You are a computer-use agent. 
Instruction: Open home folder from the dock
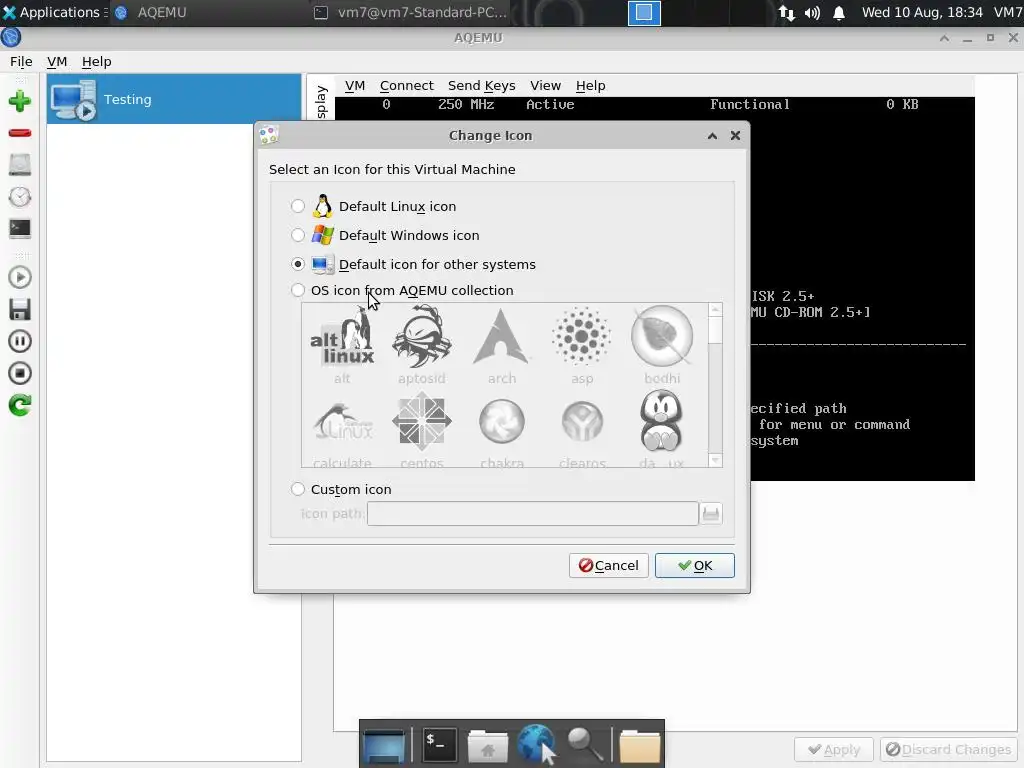pyautogui.click(x=487, y=744)
